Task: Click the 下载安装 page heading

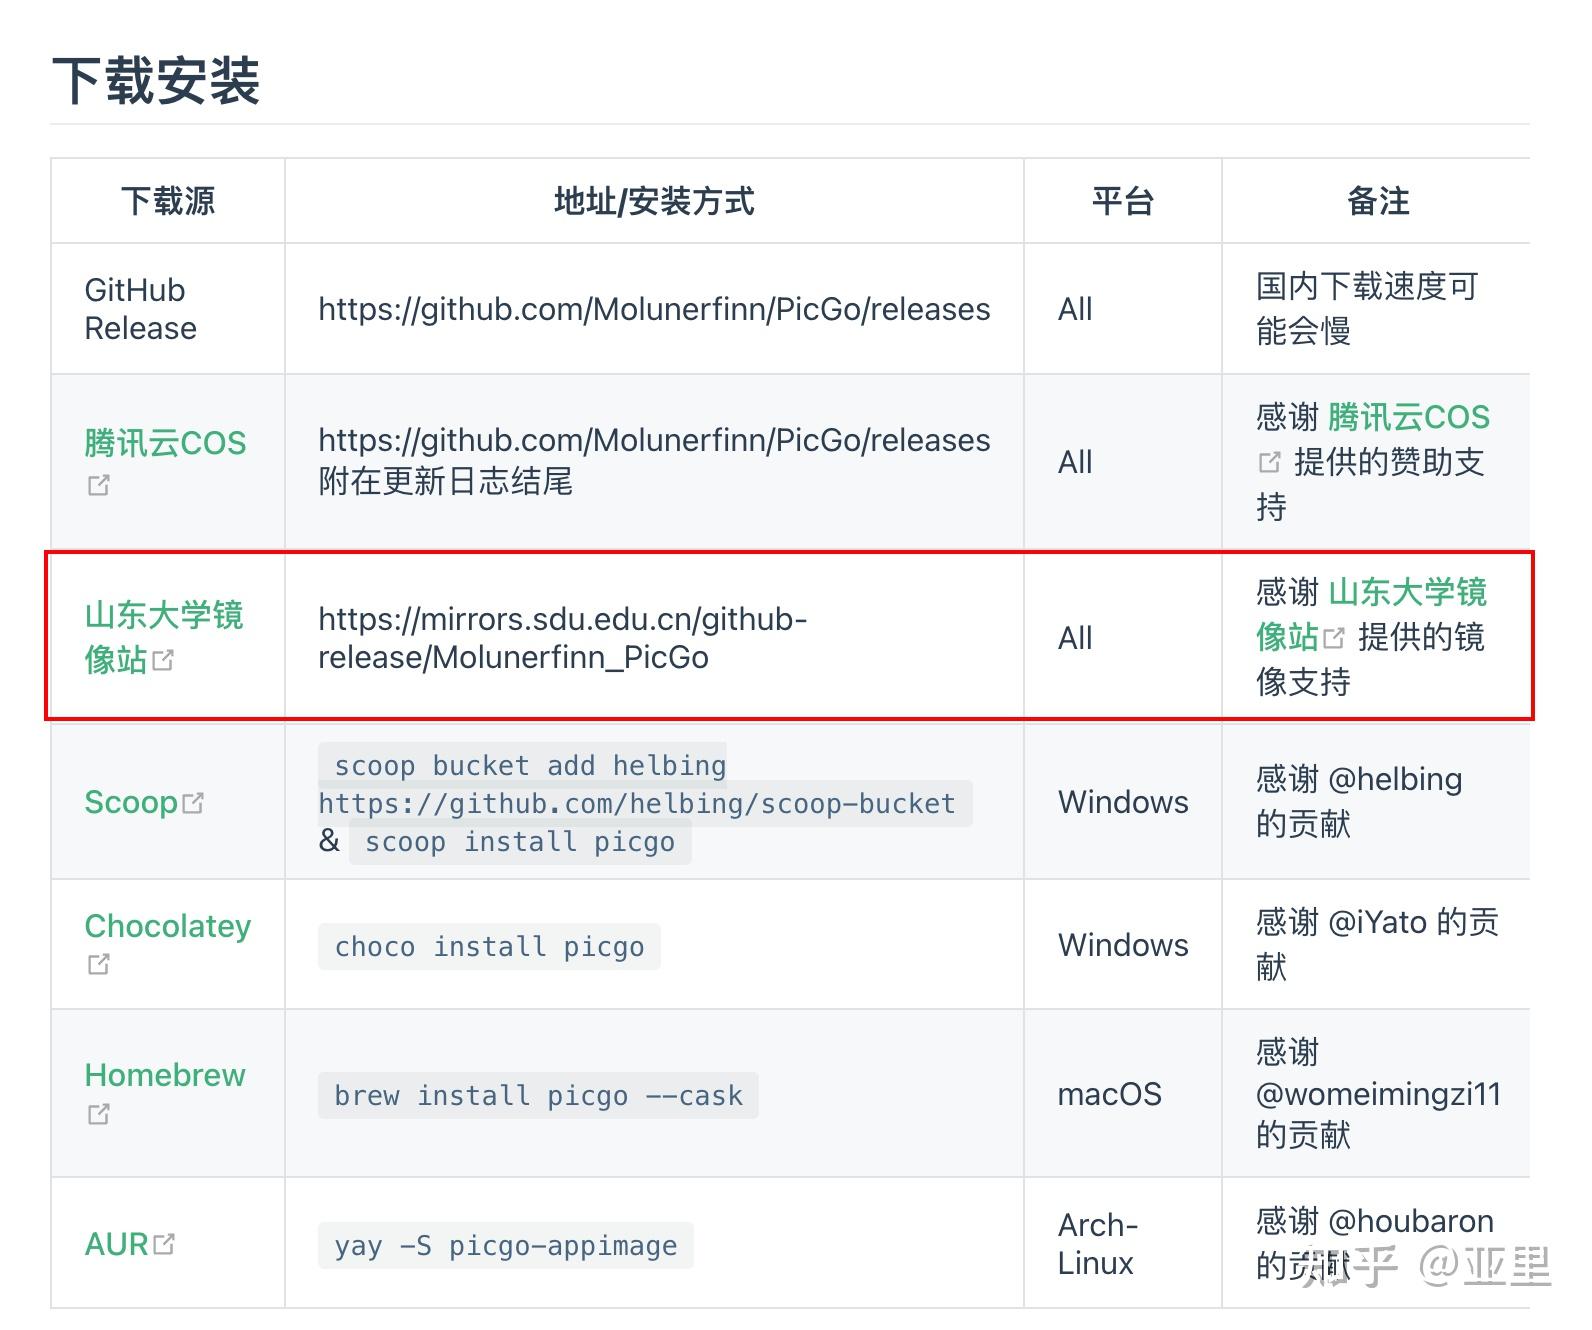Action: (156, 81)
